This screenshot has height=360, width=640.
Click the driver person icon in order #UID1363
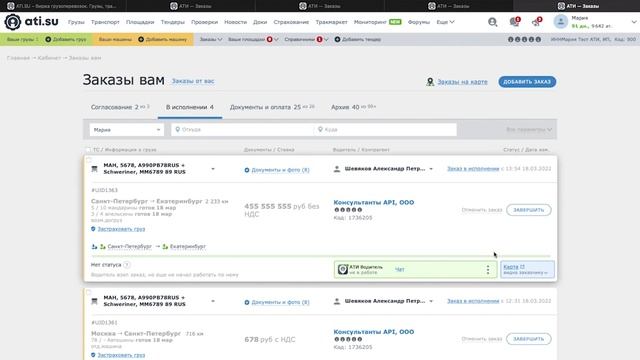[337, 169]
